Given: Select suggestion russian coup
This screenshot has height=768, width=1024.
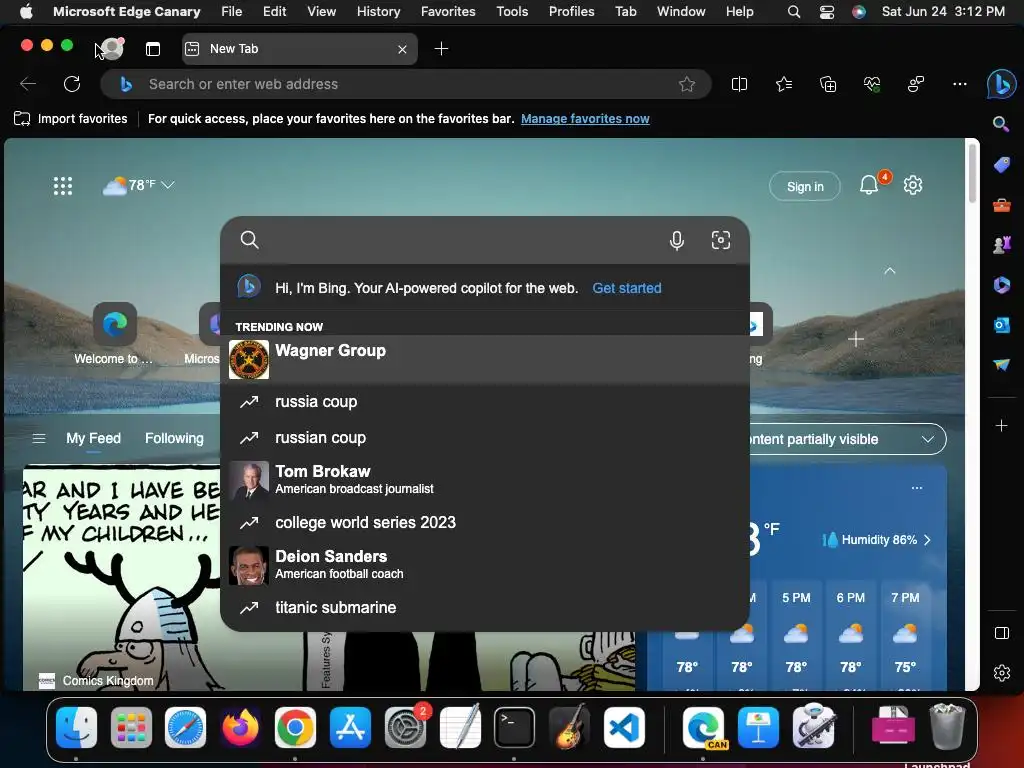Looking at the screenshot, I should 485,438.
